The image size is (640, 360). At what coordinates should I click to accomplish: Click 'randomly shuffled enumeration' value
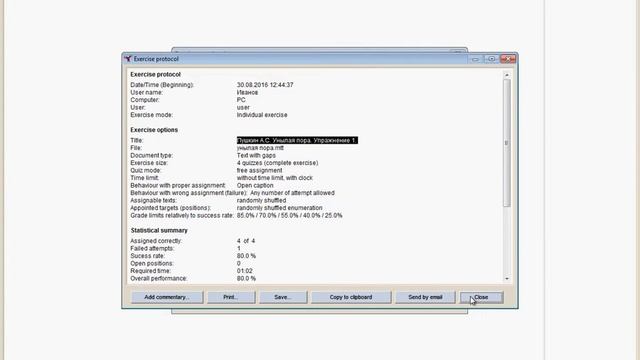pos(279,208)
